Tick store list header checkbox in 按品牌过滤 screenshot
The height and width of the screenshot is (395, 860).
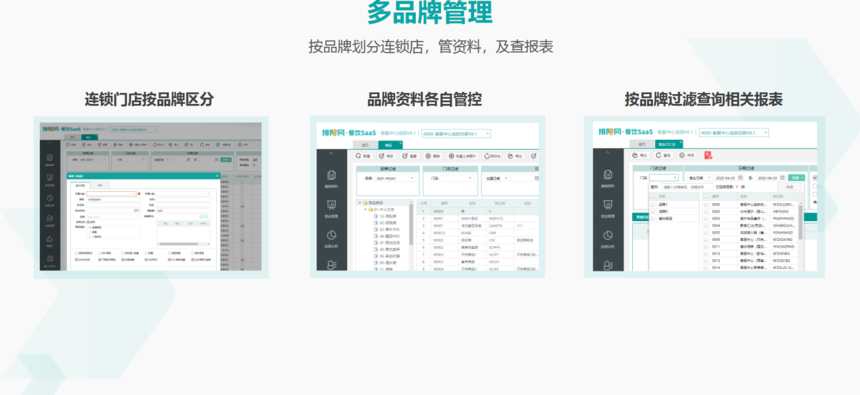coord(706,196)
